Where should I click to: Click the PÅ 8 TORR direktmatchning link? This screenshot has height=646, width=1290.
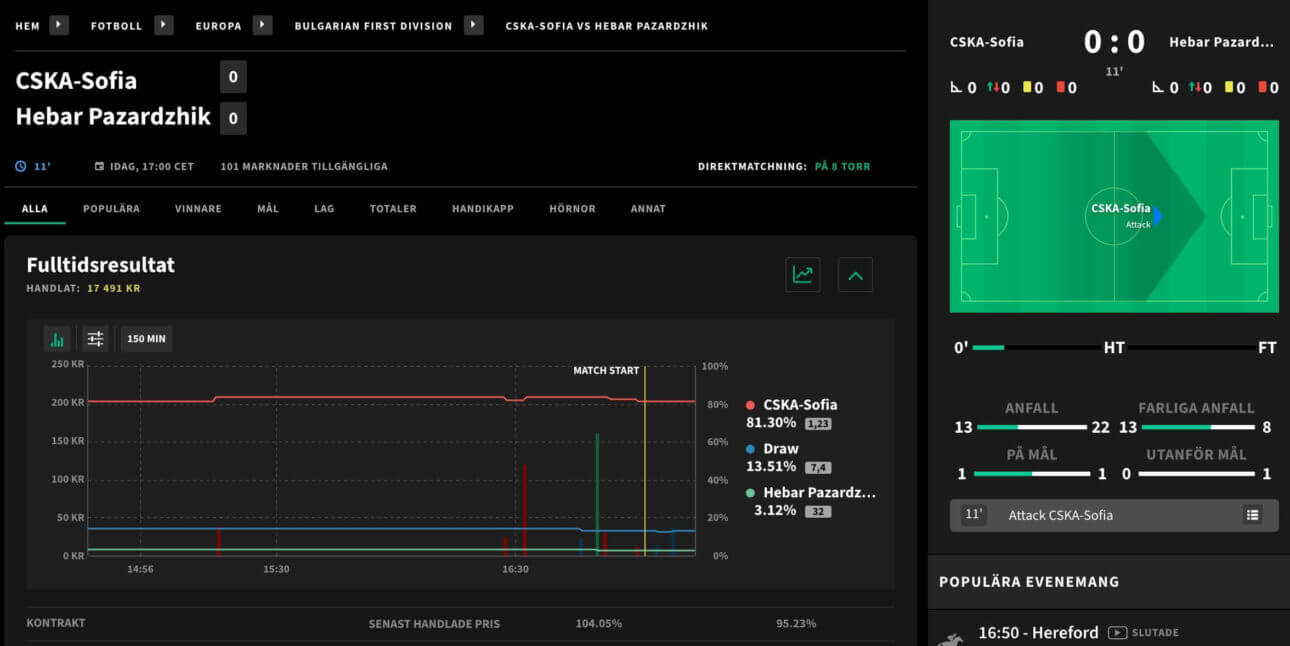pos(842,166)
